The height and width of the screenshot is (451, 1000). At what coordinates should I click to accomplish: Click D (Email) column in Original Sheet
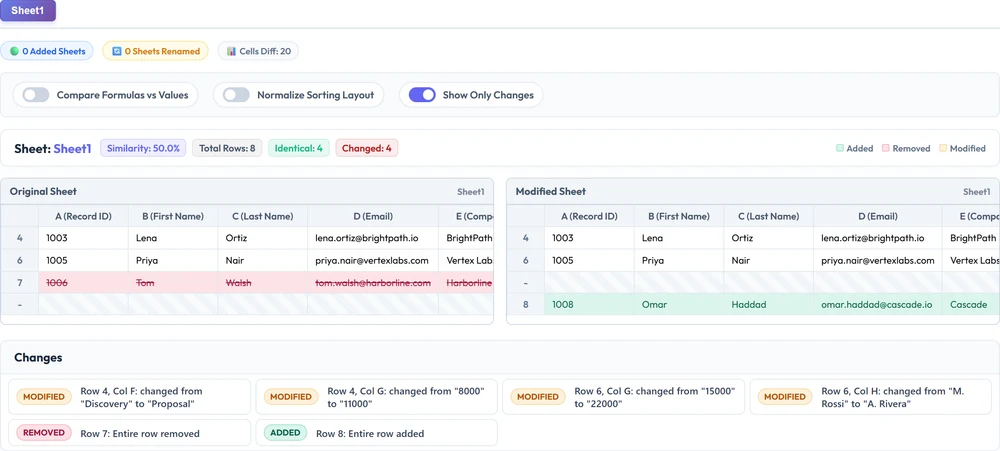[373, 216]
